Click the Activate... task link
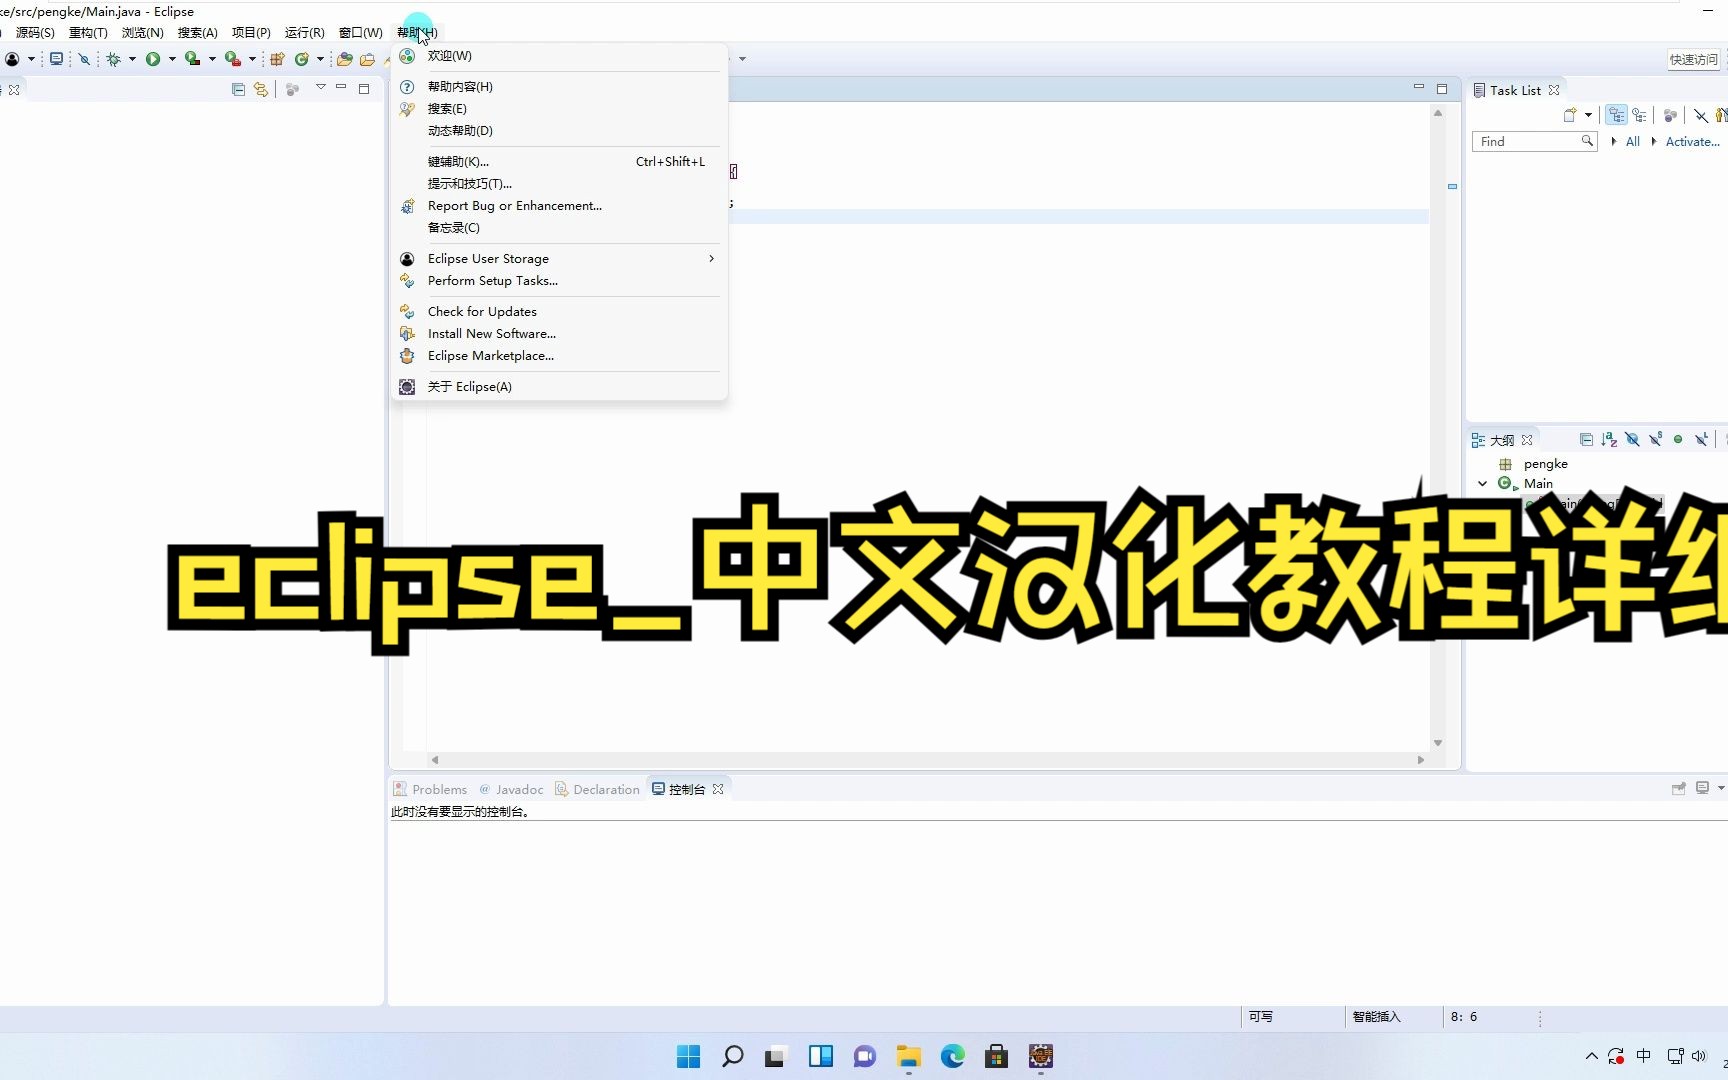 (x=1692, y=142)
